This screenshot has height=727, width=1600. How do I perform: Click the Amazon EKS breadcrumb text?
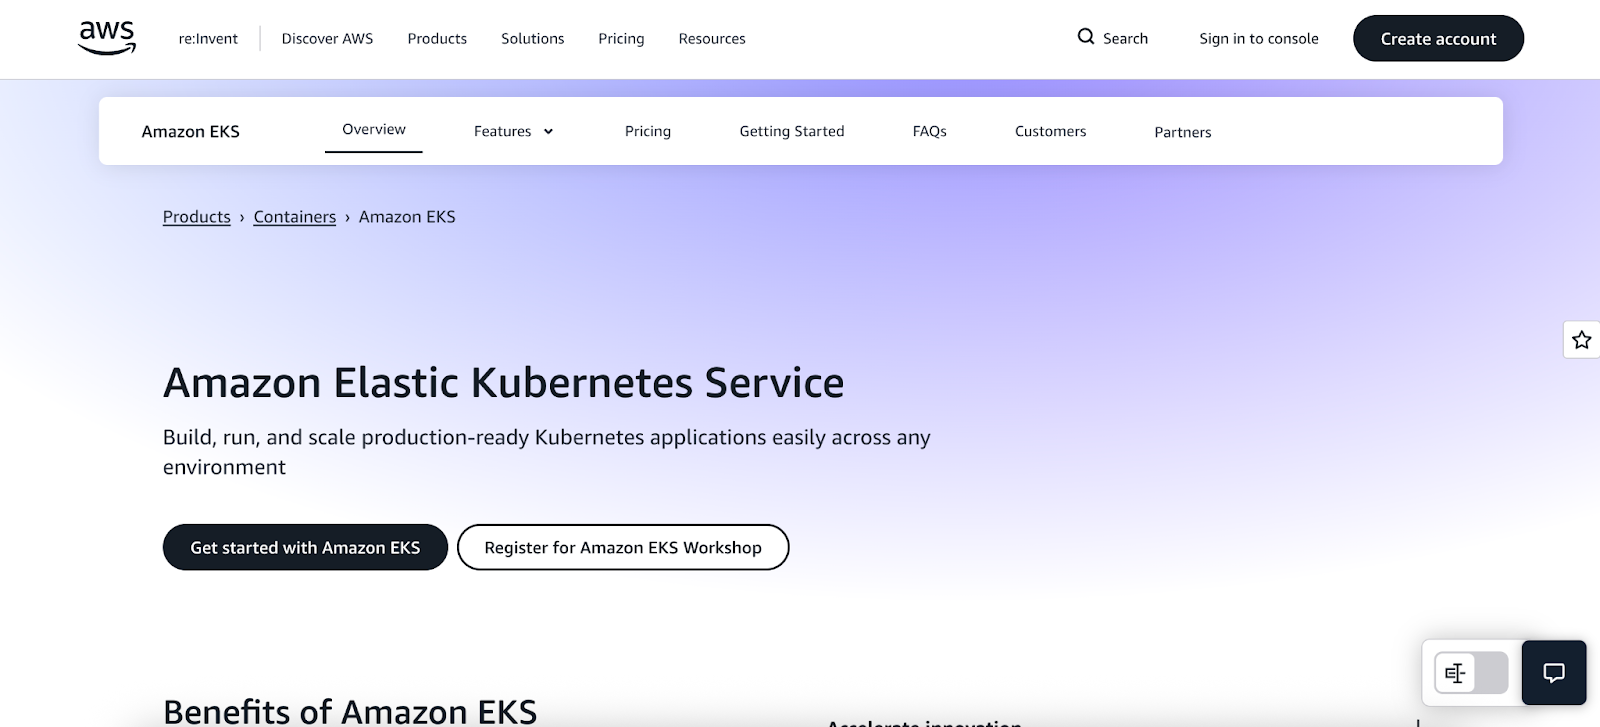(x=407, y=217)
